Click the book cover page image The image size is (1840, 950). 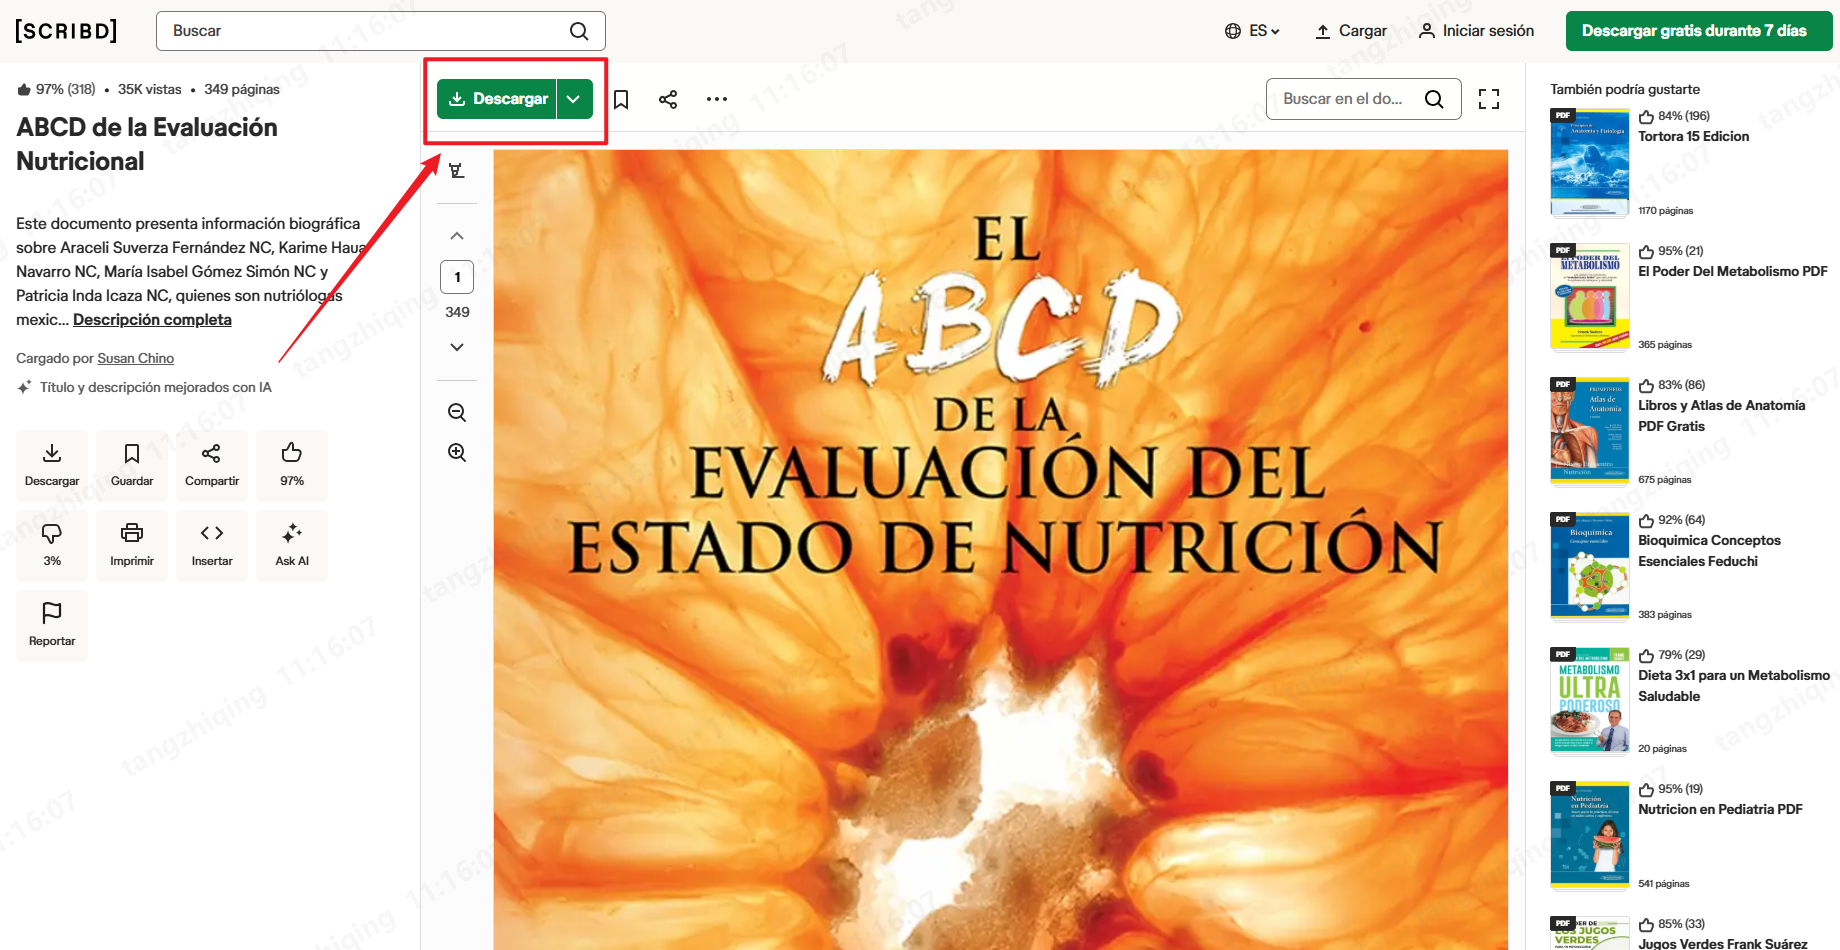(x=1000, y=550)
